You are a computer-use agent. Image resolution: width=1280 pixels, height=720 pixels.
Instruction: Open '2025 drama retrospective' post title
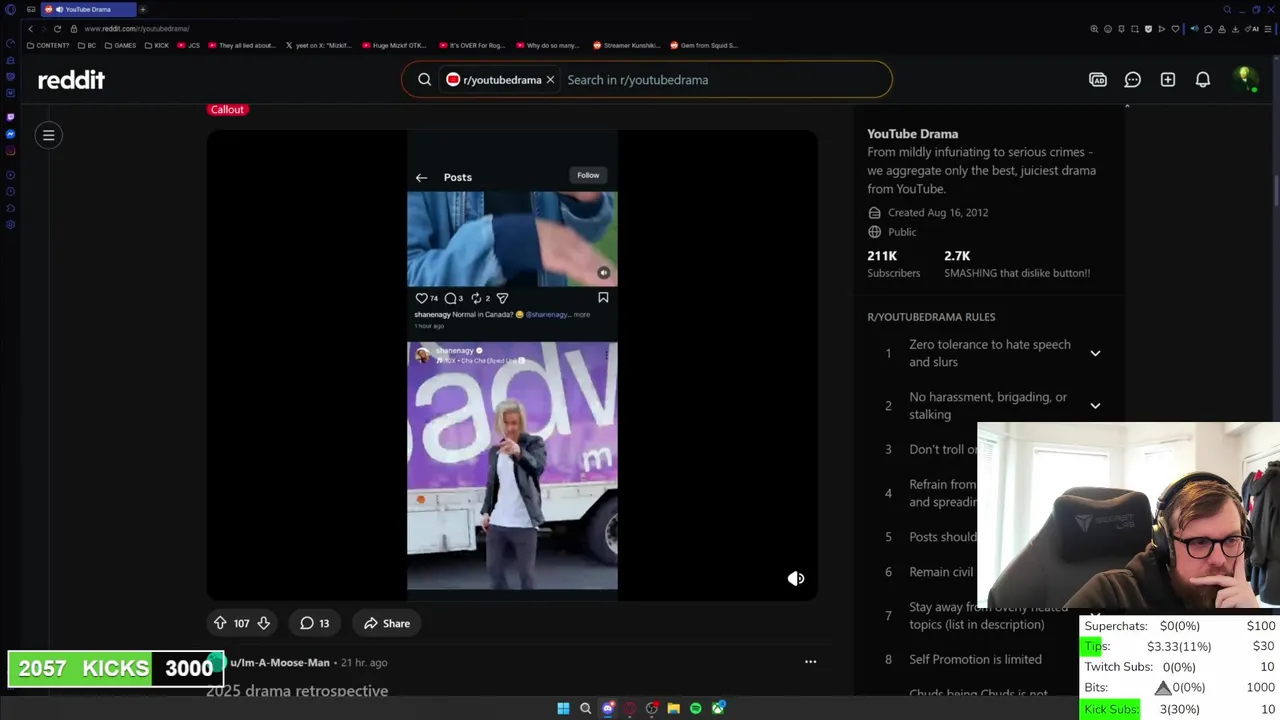click(297, 690)
